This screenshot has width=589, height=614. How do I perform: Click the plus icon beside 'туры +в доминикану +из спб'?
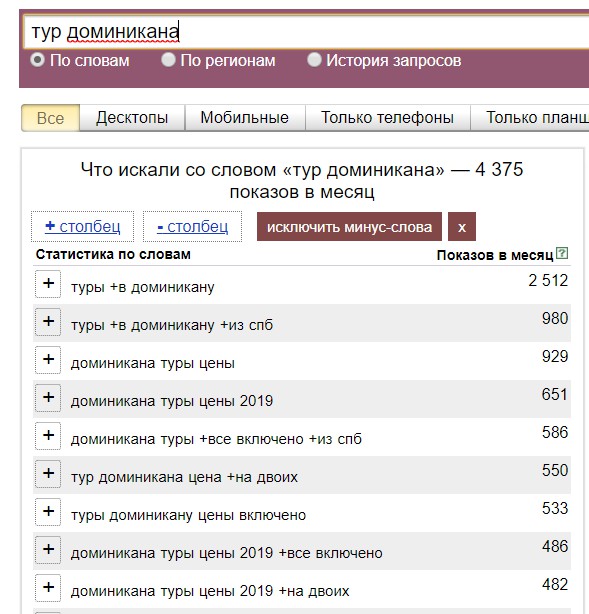[48, 322]
